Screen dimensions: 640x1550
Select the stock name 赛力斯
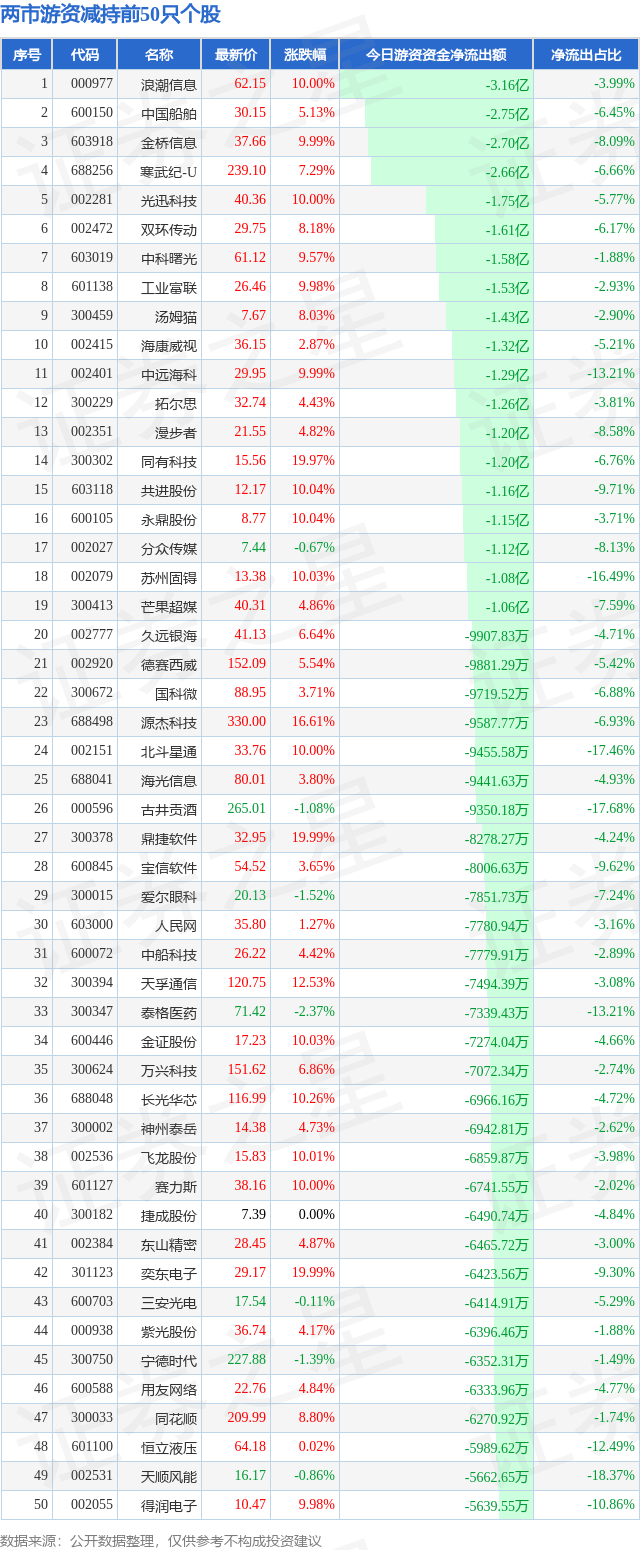click(176, 1187)
